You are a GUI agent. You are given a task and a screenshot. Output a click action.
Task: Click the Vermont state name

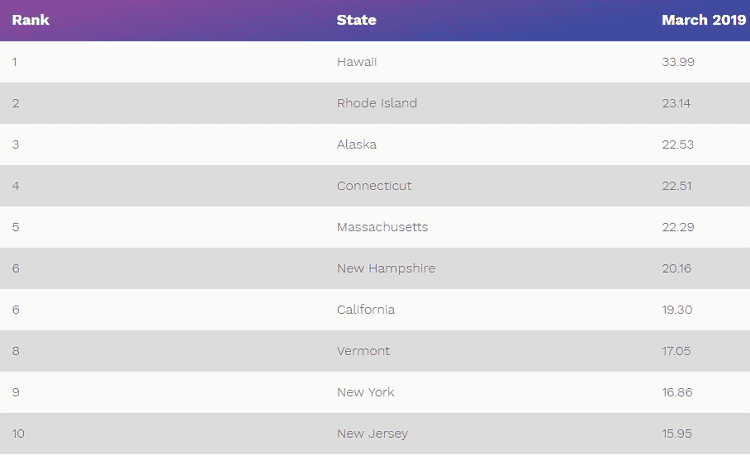point(363,351)
